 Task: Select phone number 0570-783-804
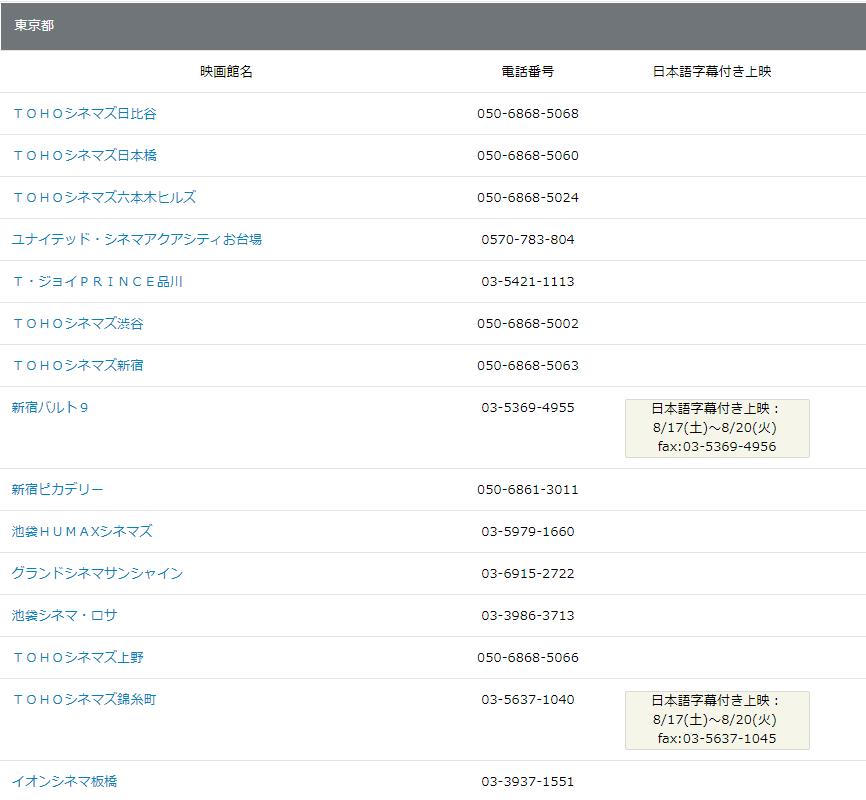tap(527, 239)
